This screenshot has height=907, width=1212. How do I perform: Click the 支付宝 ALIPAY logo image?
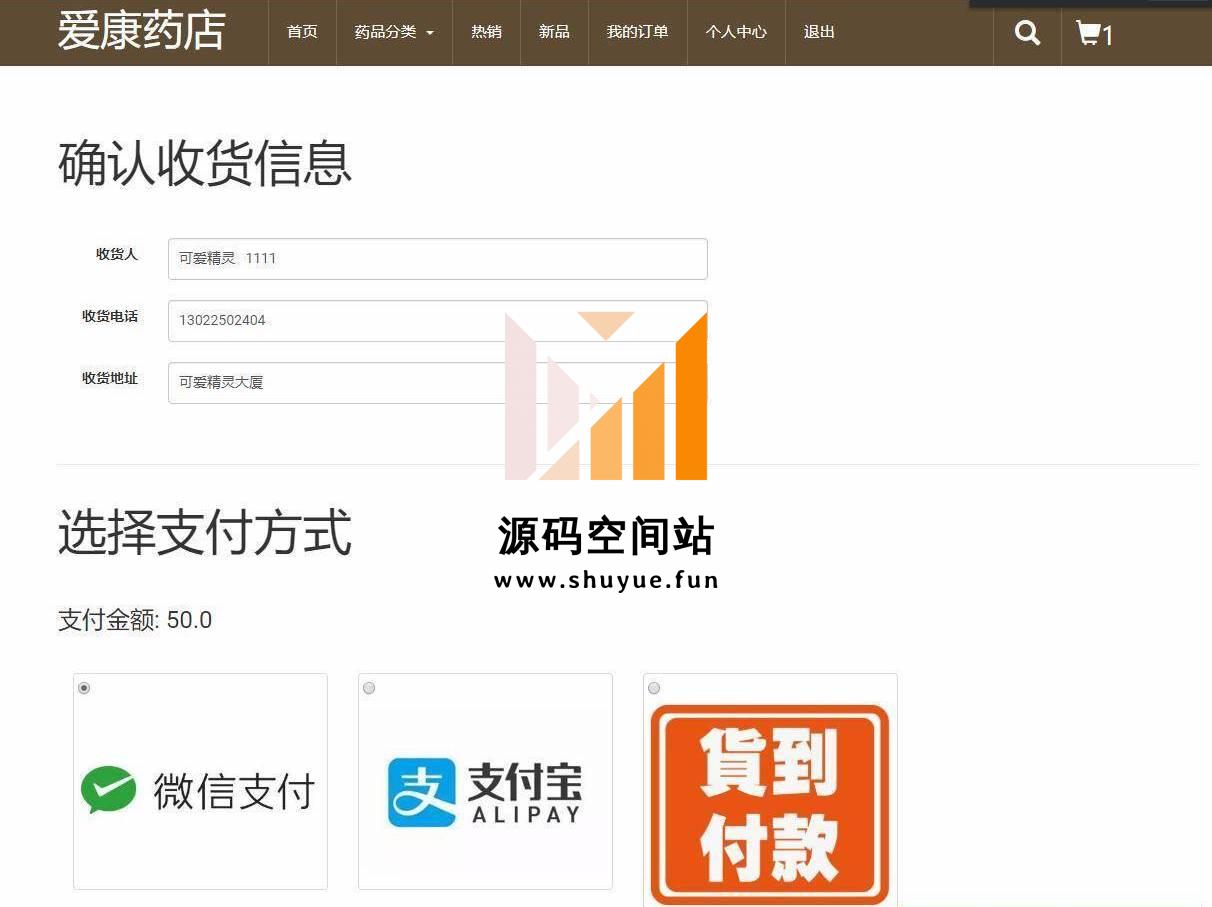485,793
